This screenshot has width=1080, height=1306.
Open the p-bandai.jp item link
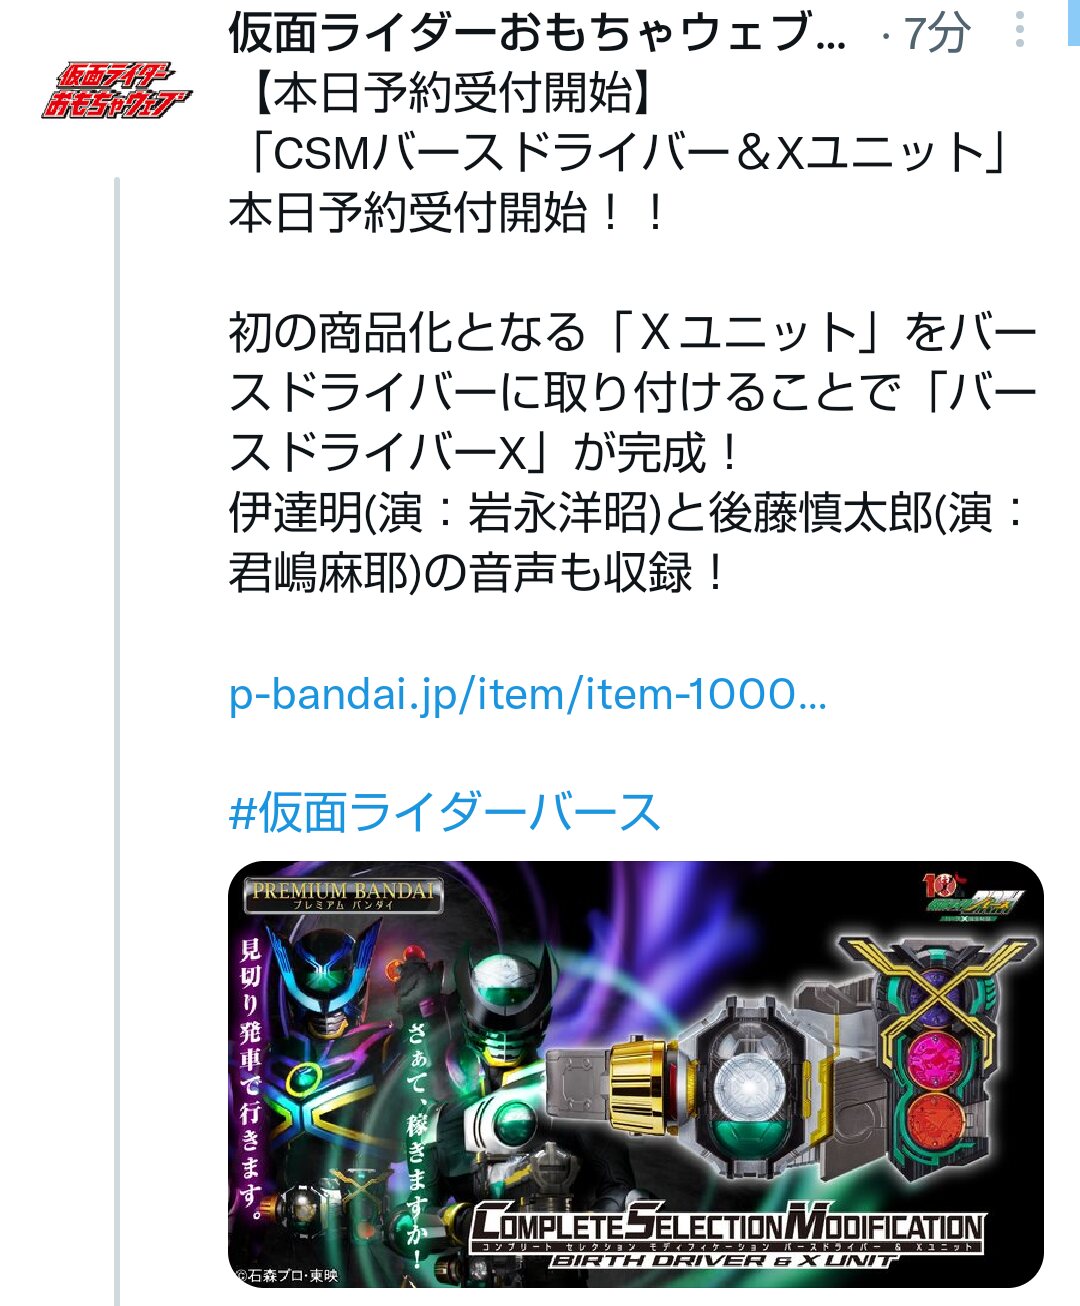[528, 693]
